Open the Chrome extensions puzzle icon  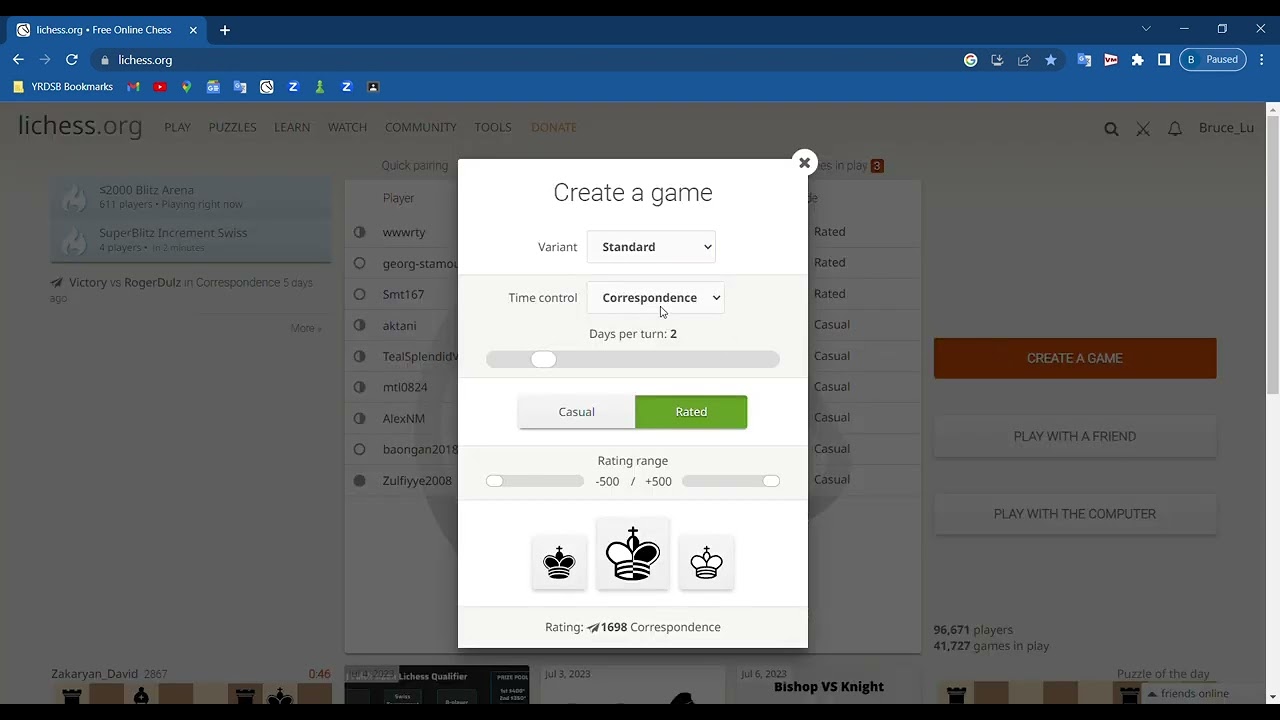tap(1137, 60)
